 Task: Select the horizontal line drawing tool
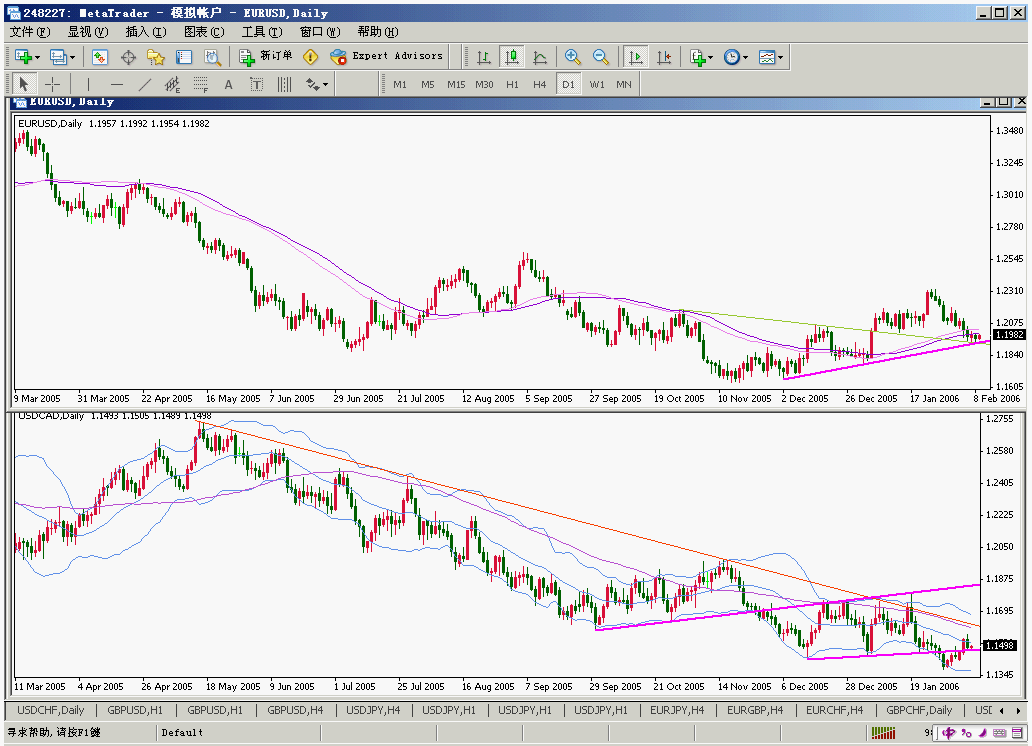tap(116, 84)
